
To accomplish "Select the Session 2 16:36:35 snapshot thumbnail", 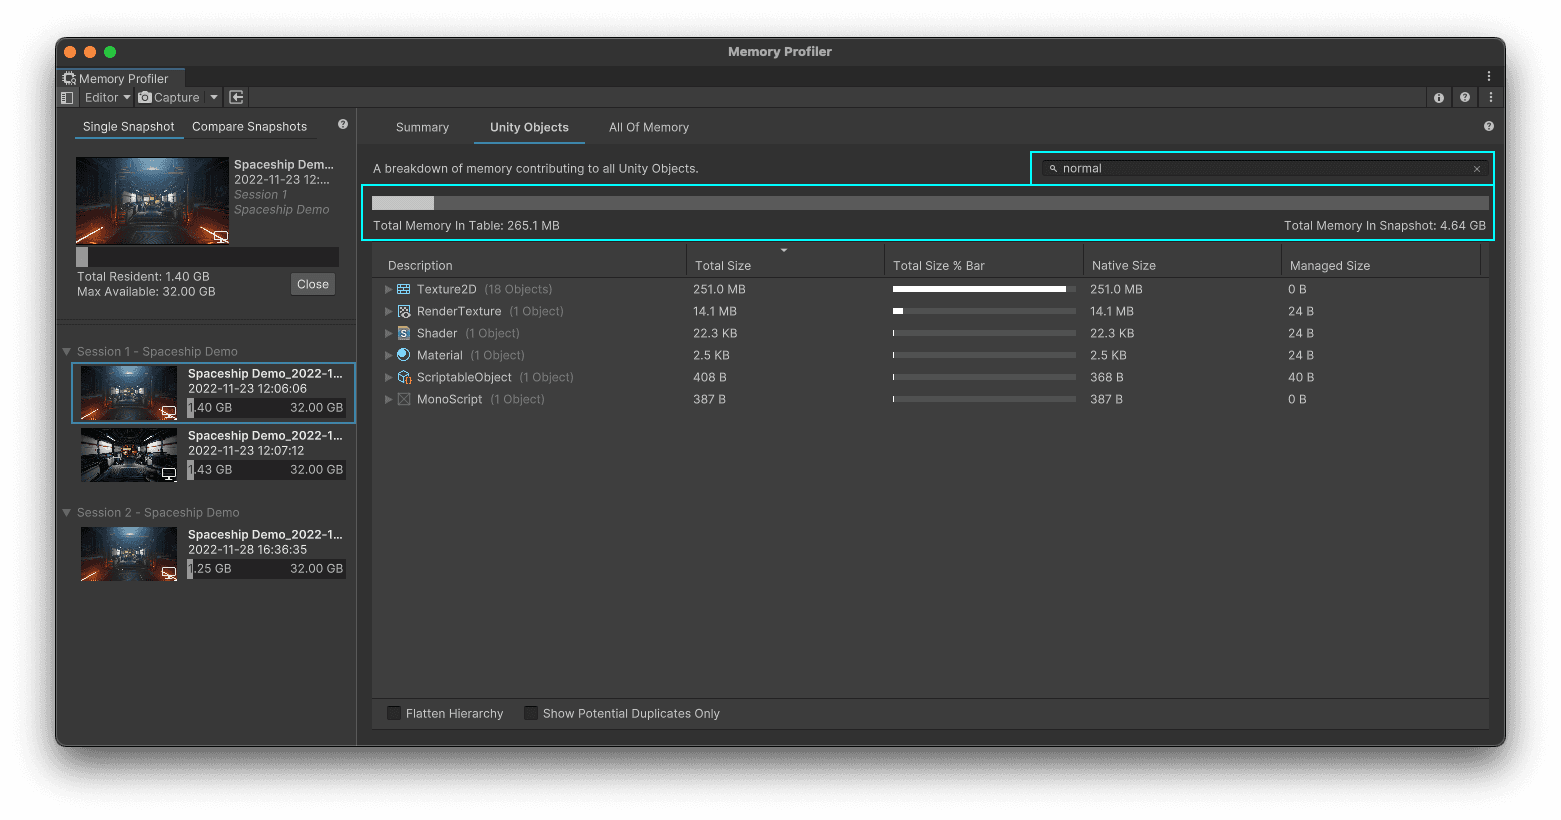I will coord(129,554).
